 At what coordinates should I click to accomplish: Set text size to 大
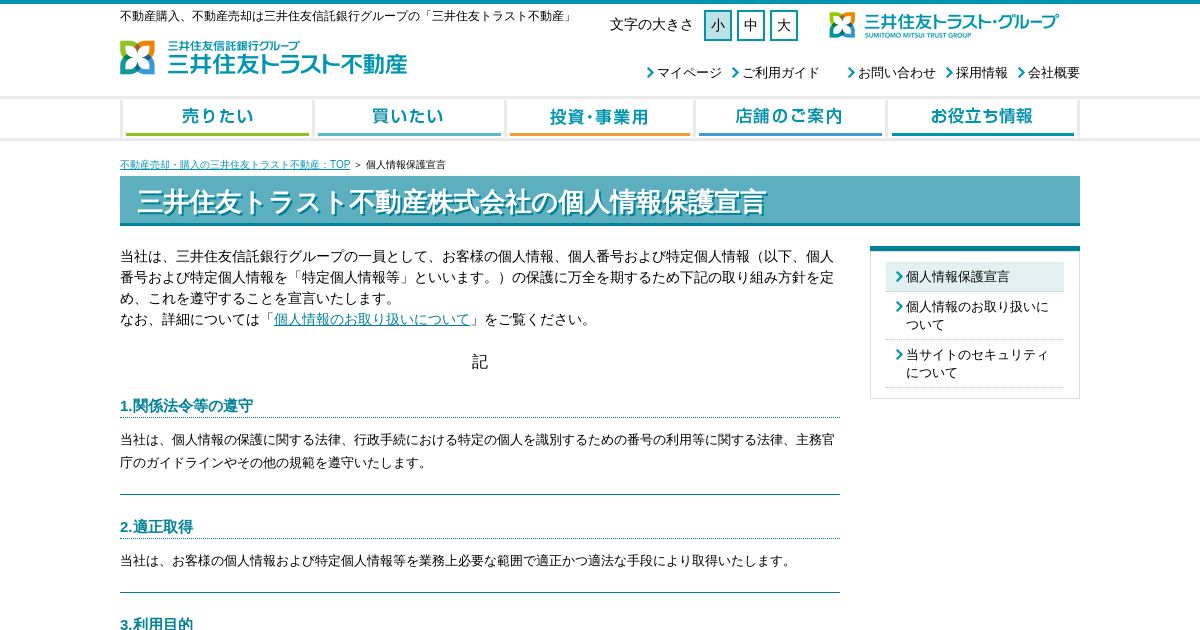point(784,25)
